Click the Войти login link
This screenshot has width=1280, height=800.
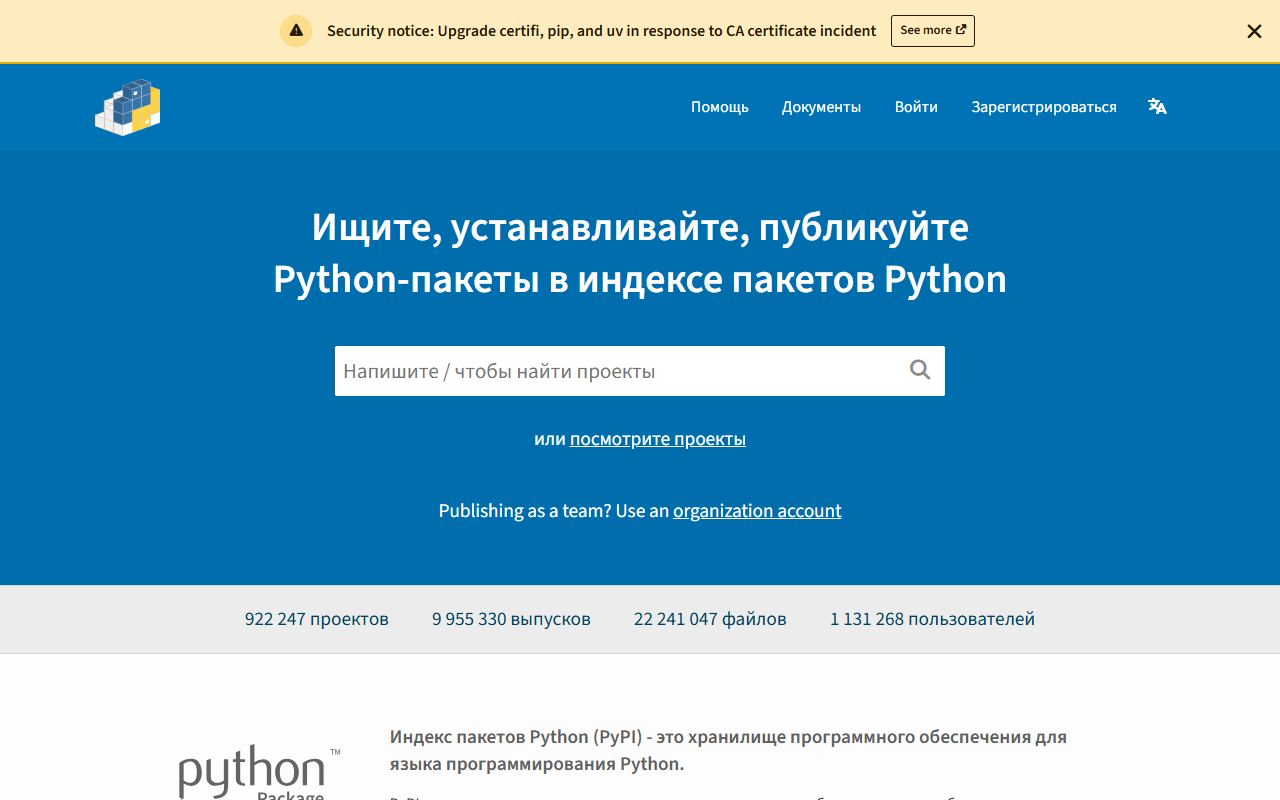[x=916, y=107]
